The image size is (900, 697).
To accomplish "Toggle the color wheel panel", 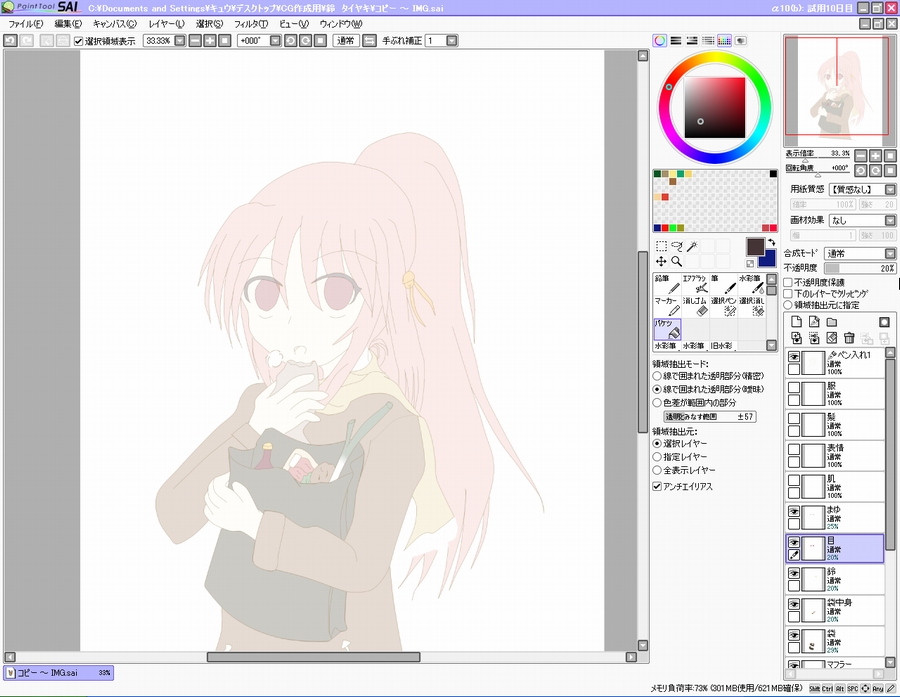I will click(x=660, y=40).
